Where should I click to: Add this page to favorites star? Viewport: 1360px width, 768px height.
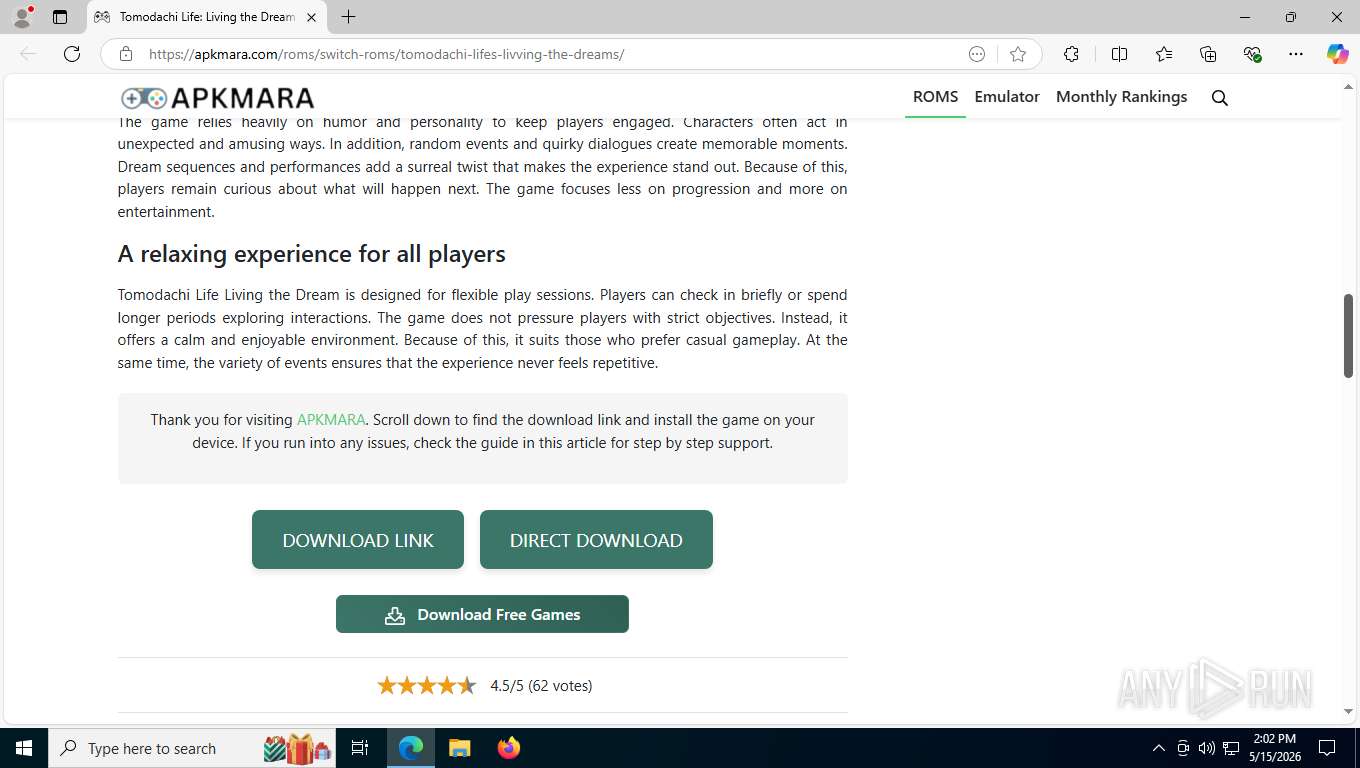(1018, 54)
